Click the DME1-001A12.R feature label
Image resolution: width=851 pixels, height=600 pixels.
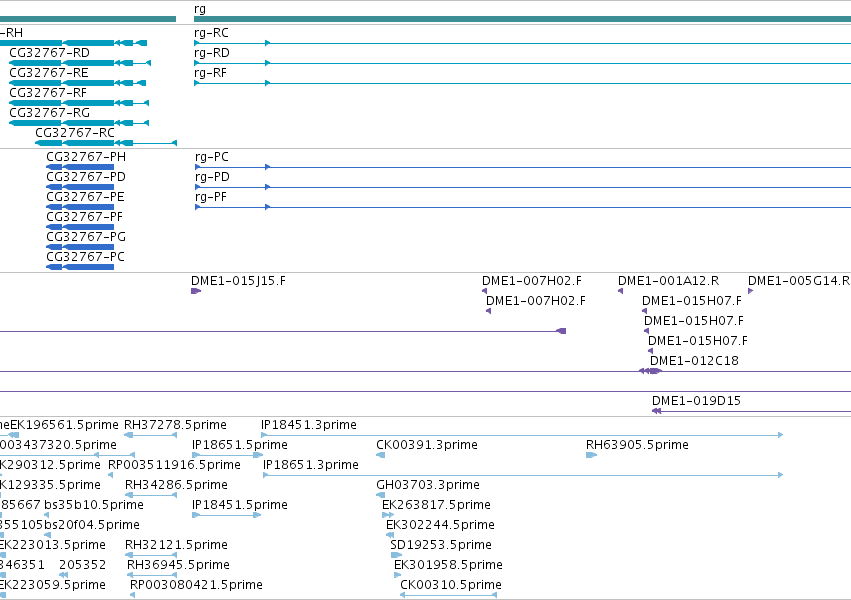(669, 281)
